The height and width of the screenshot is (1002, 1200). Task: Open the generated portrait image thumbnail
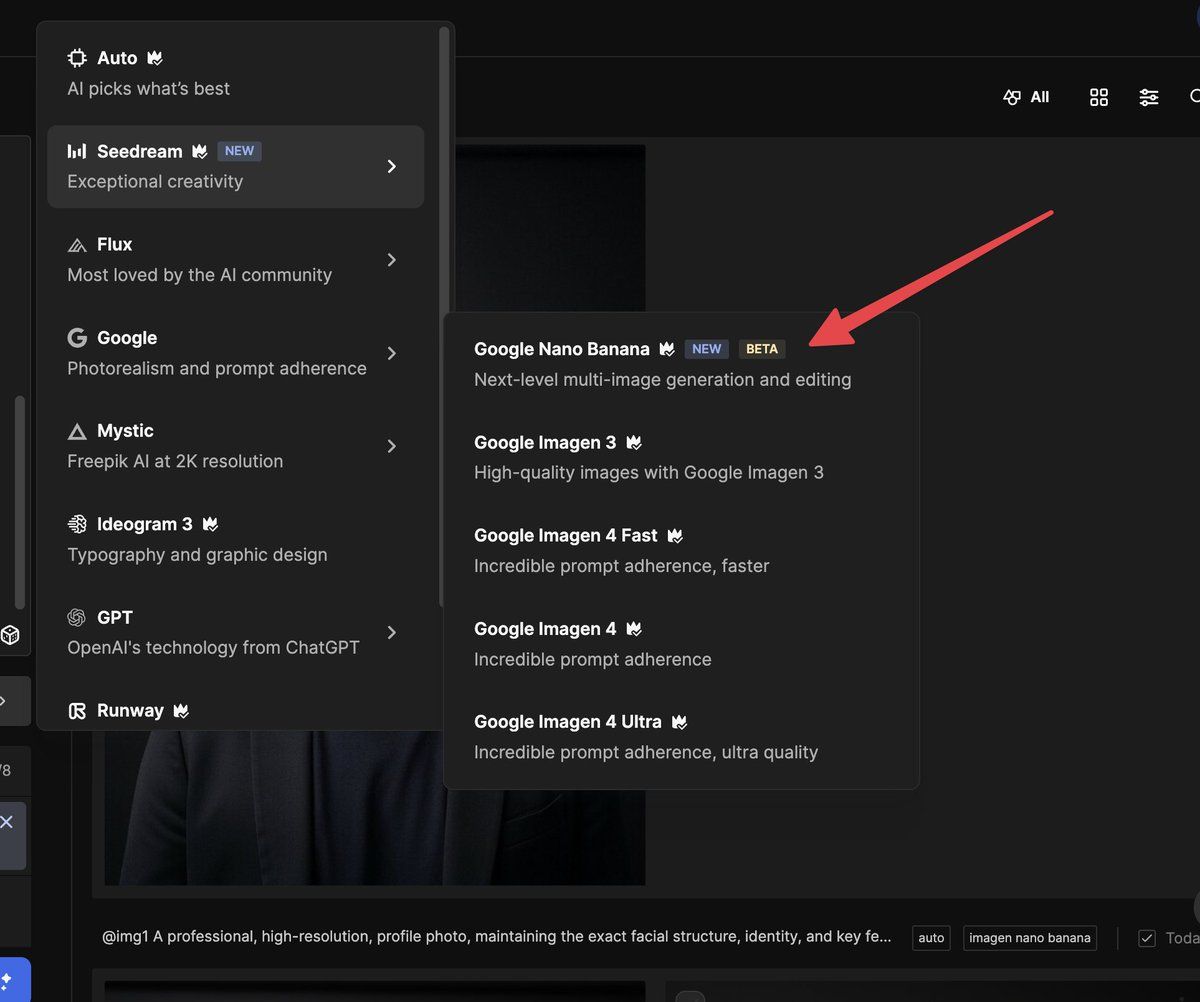pyautogui.click(x=375, y=515)
